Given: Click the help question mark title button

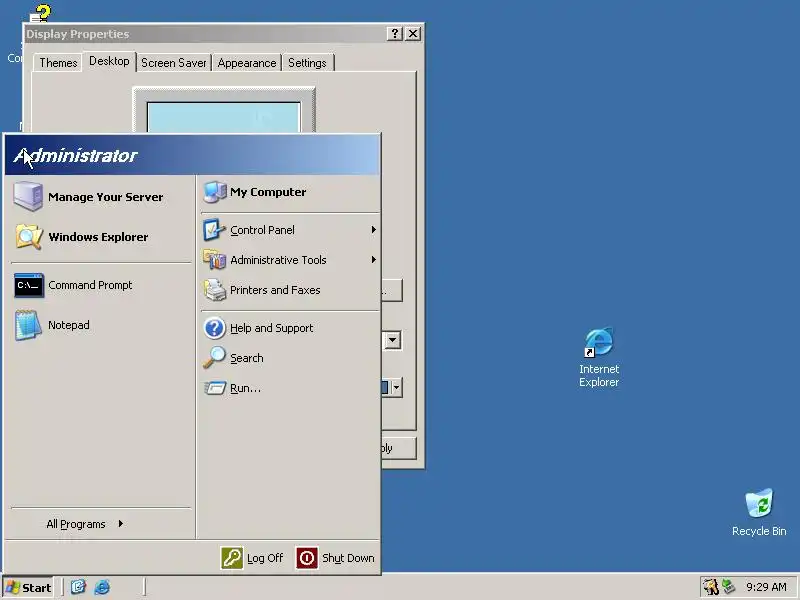Looking at the screenshot, I should tap(394, 34).
